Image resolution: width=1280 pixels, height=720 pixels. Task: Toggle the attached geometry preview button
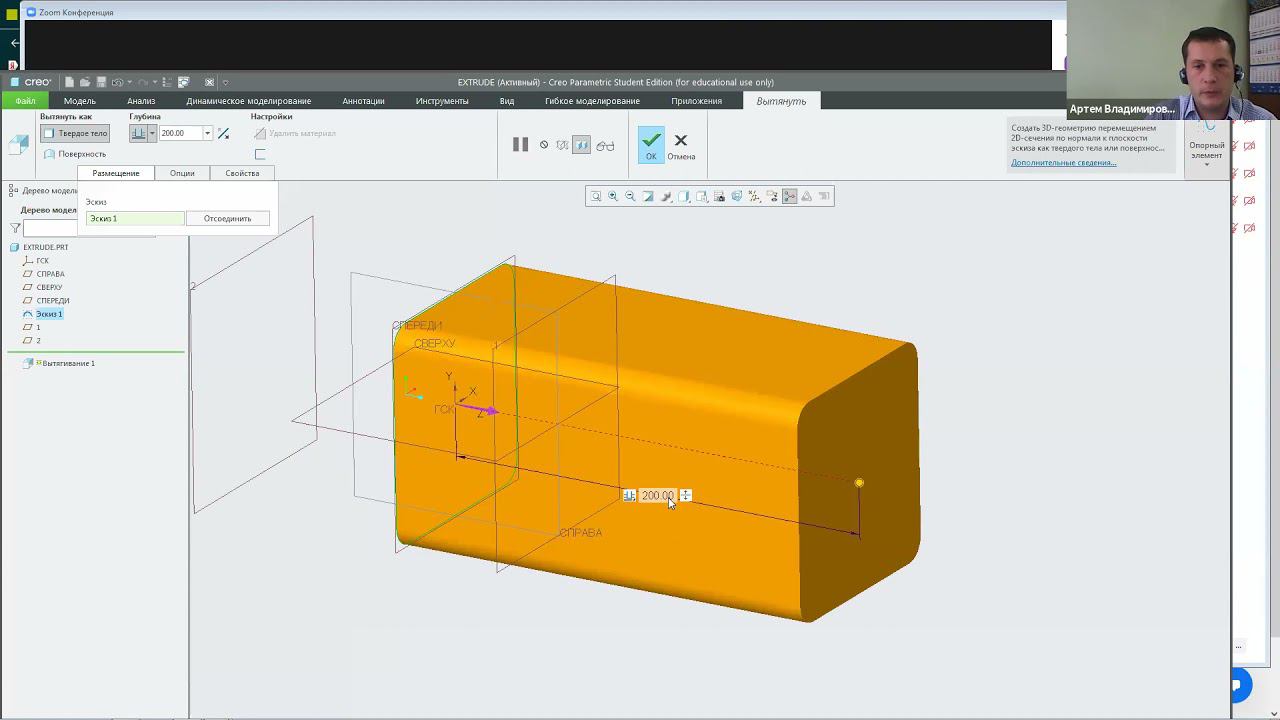pyautogui.click(x=581, y=145)
